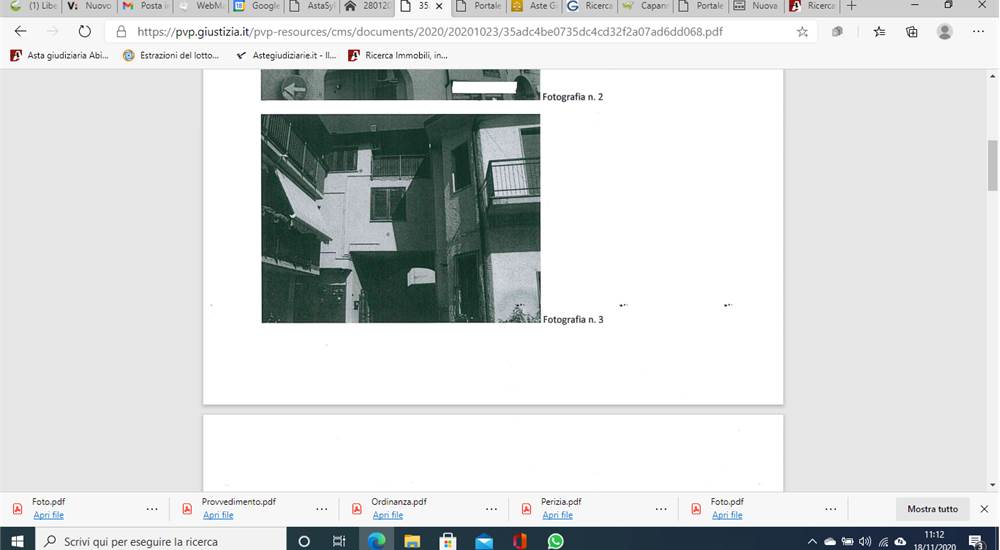Switch to the Gmail 'Posta' tab
This screenshot has width=1000, height=550.
coord(146,6)
